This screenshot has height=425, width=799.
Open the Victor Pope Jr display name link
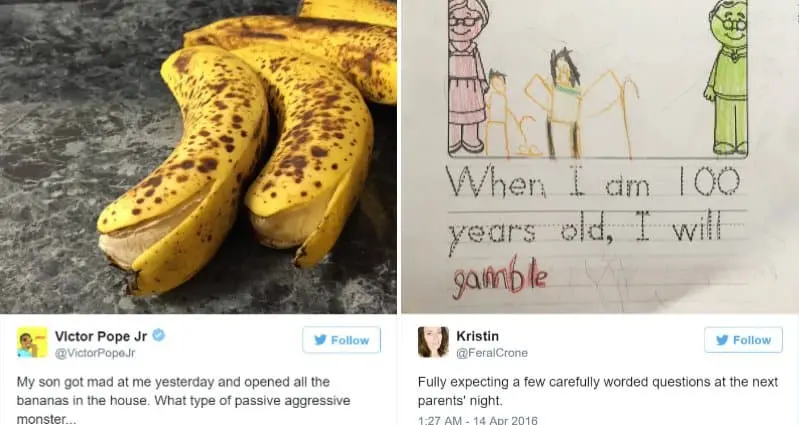tap(101, 336)
